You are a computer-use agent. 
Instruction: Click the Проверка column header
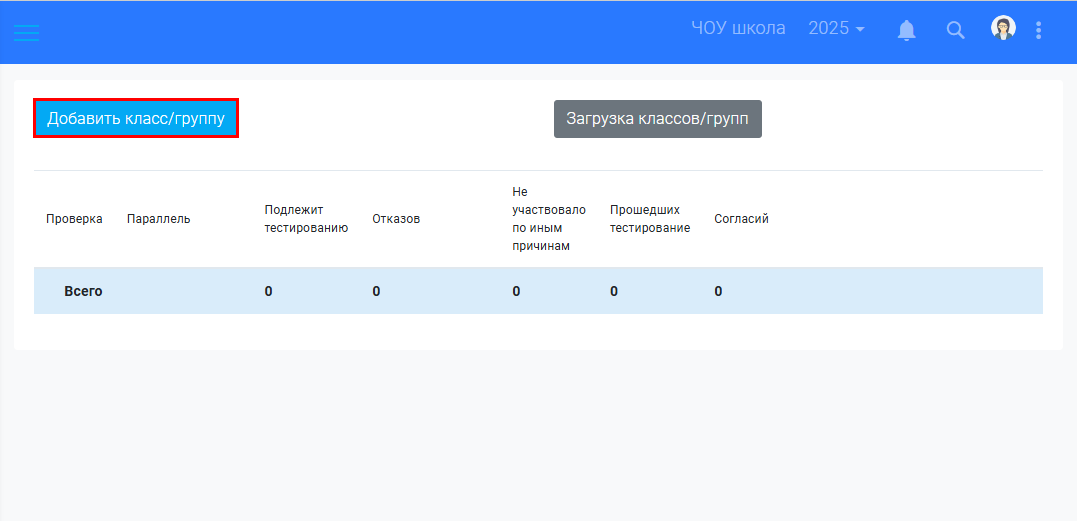point(74,219)
